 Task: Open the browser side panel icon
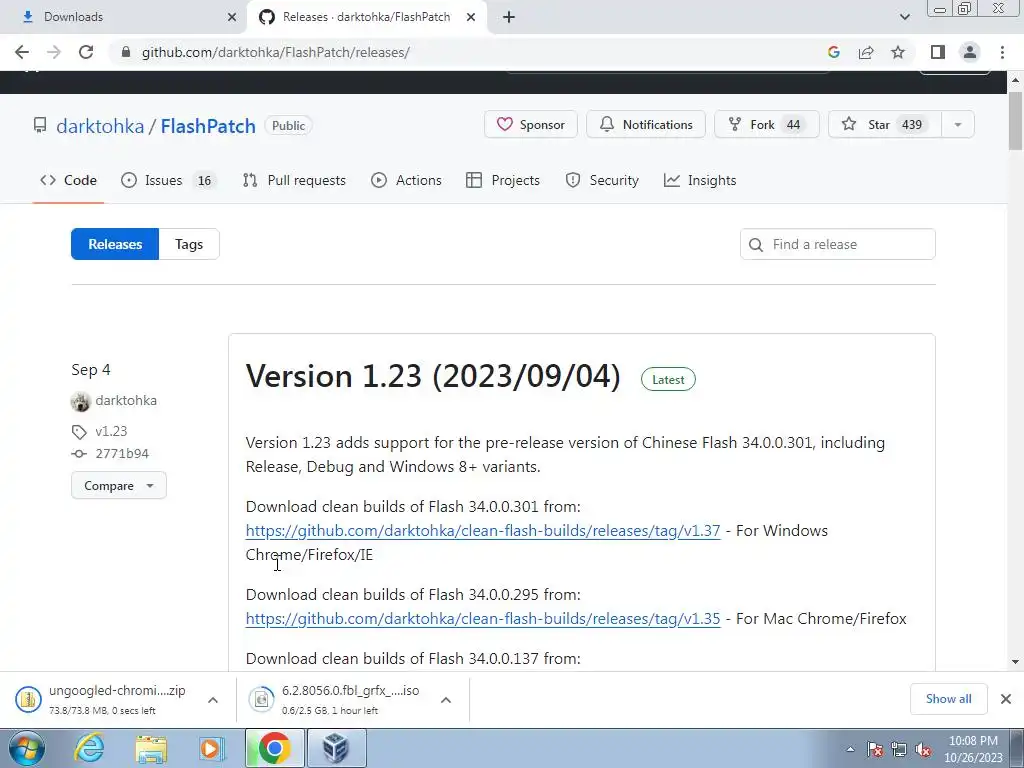pyautogui.click(x=938, y=52)
